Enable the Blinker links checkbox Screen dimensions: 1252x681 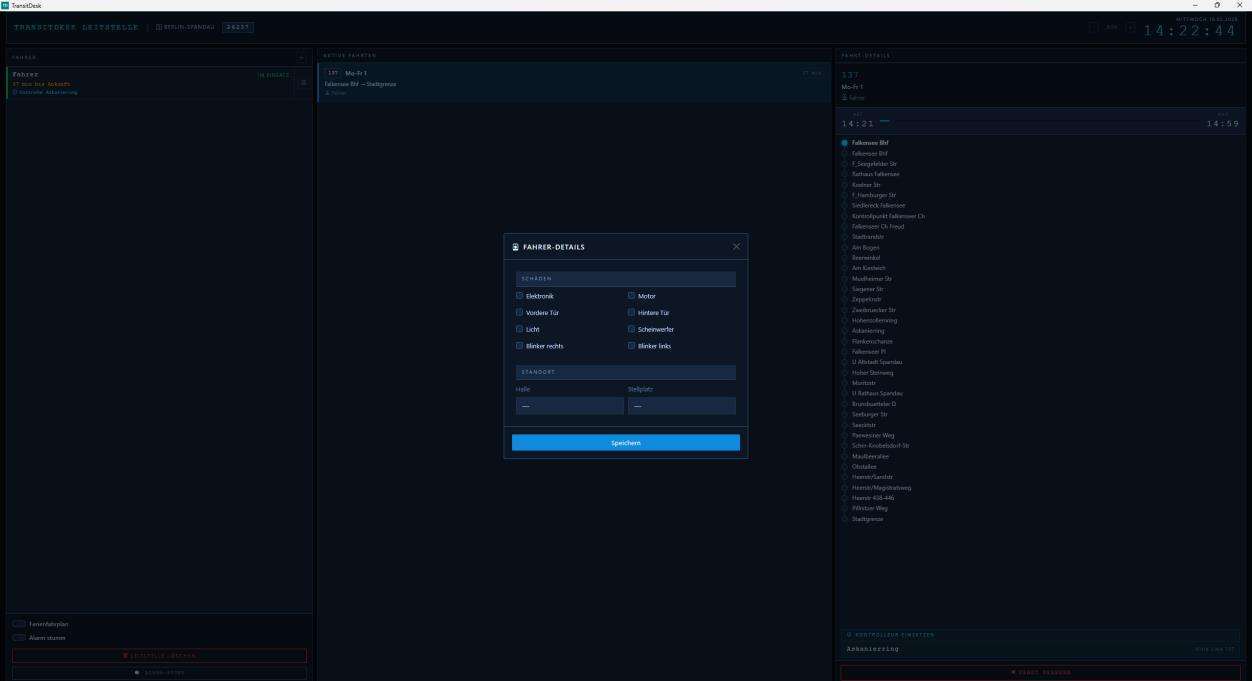[632, 346]
